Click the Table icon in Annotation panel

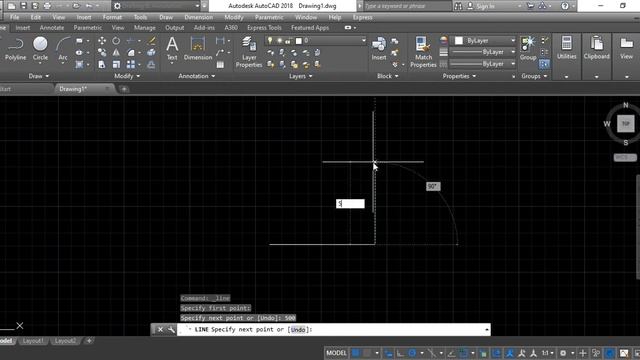[220, 64]
